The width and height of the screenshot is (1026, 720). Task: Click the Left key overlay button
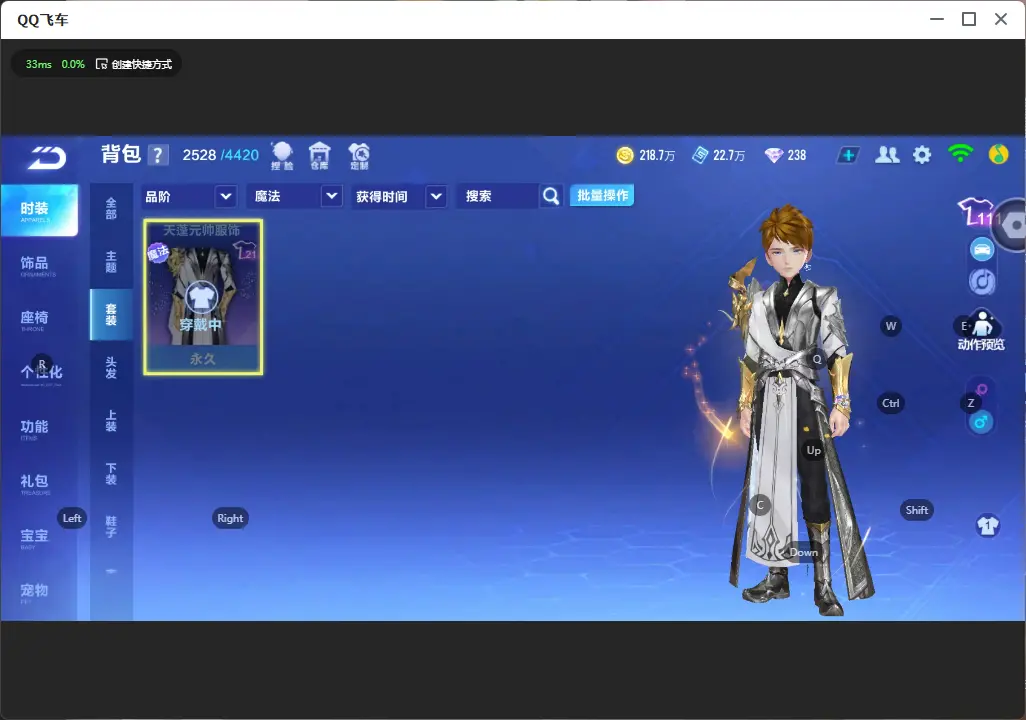coord(72,518)
